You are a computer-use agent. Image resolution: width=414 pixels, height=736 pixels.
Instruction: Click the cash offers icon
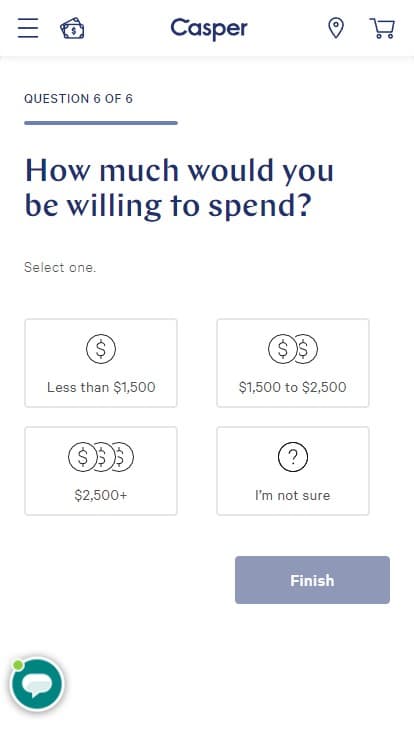coord(72,28)
